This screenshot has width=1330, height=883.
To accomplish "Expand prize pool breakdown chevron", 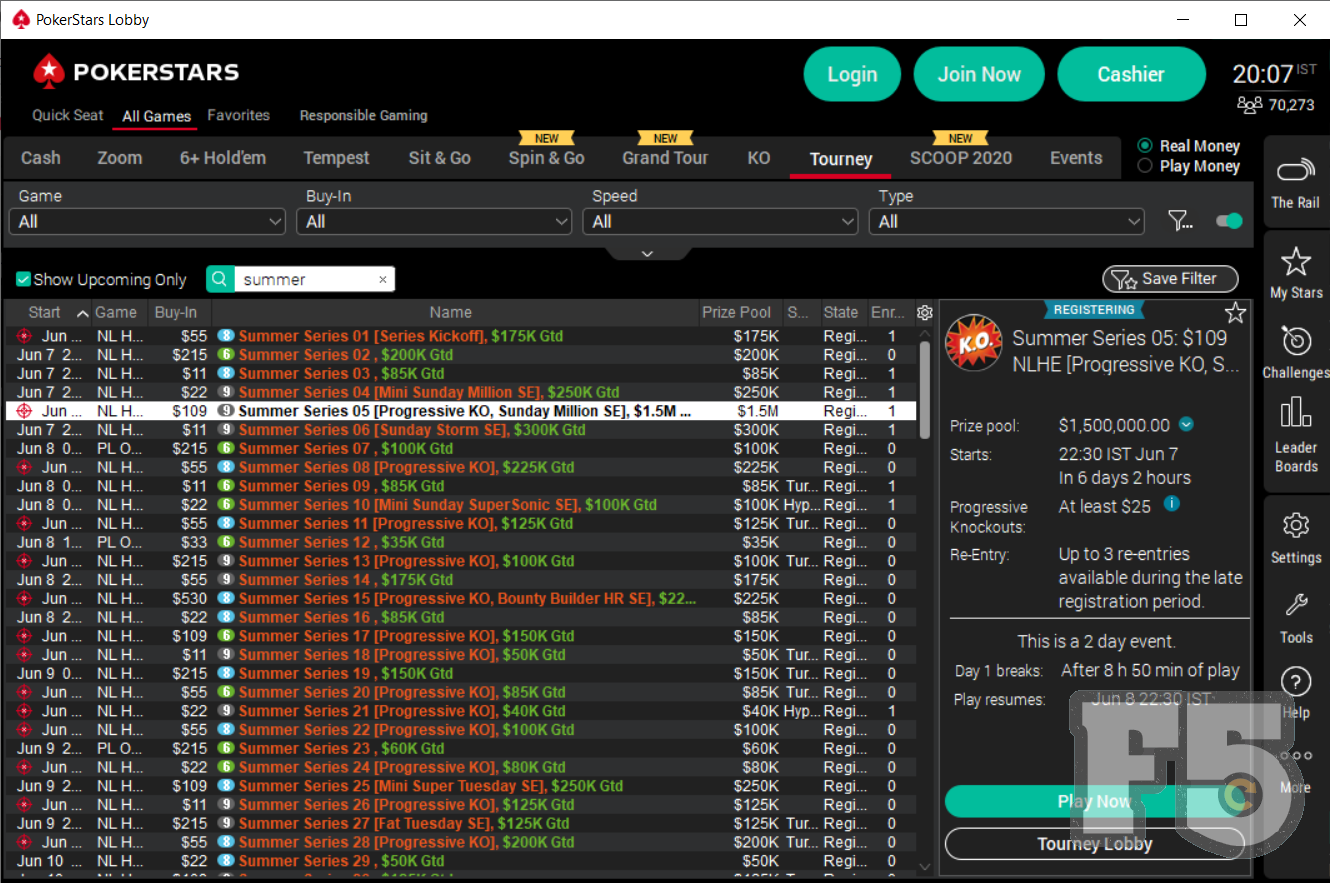I will click(1186, 425).
